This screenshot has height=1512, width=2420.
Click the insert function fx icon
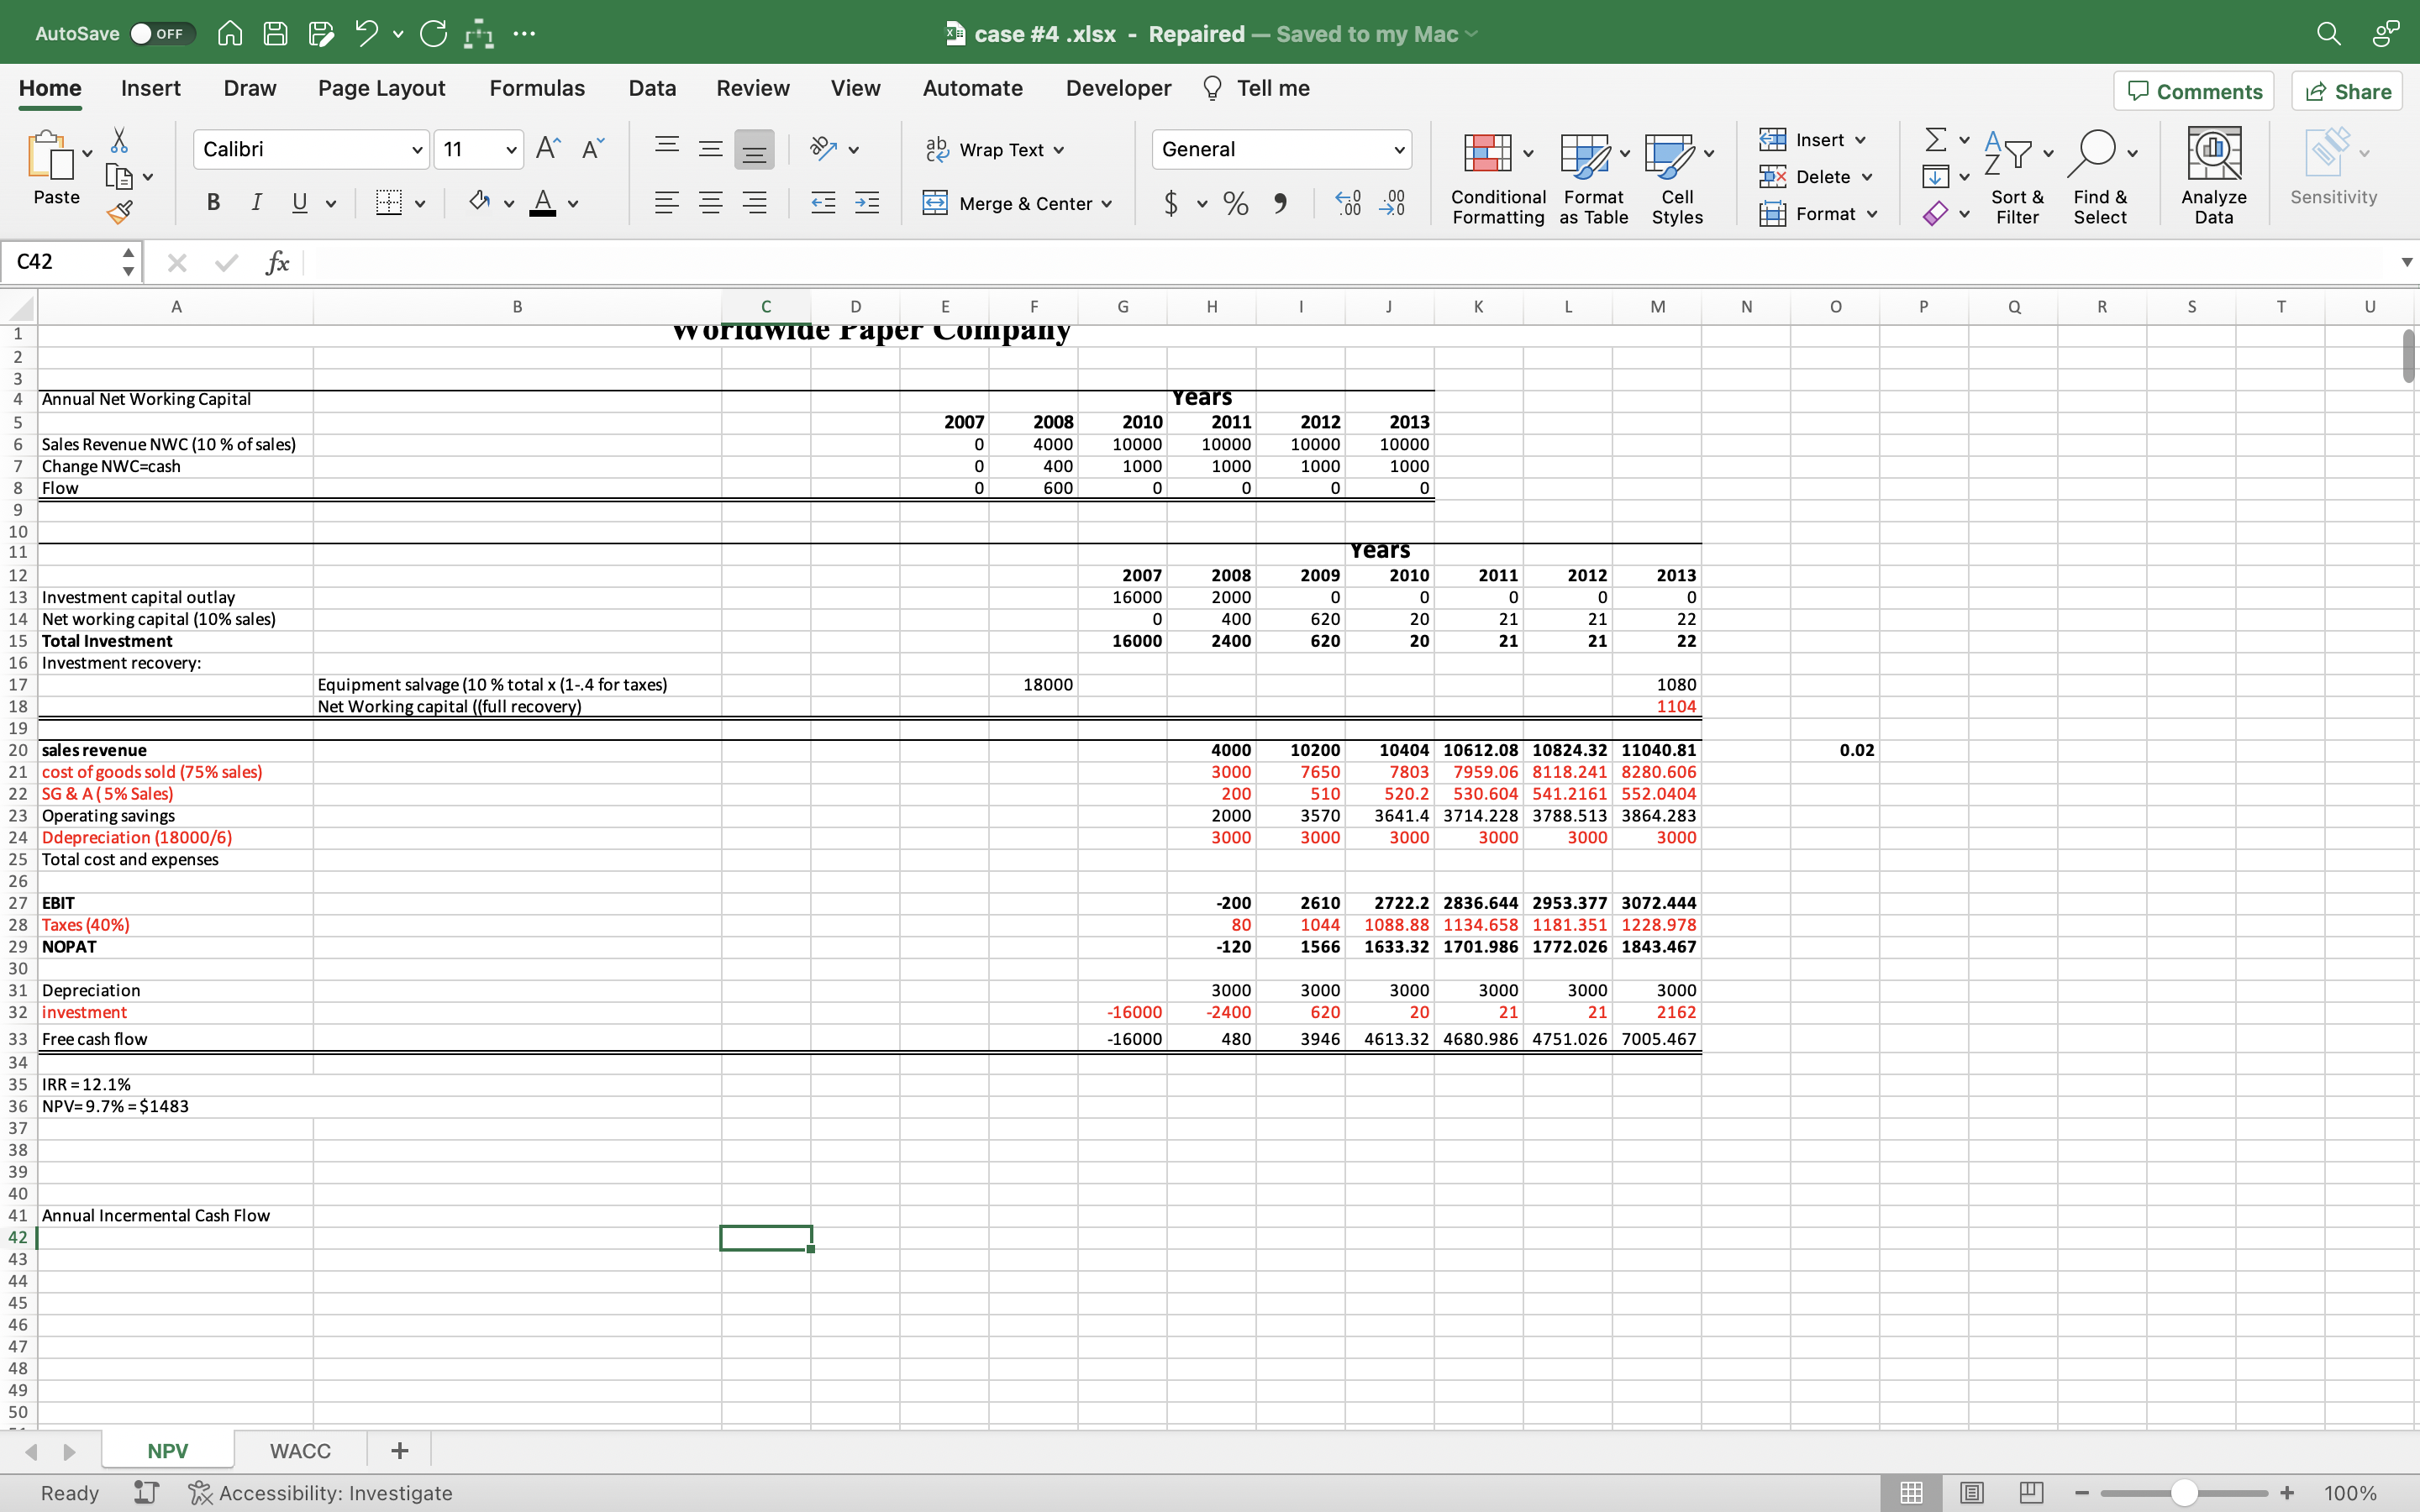click(277, 262)
